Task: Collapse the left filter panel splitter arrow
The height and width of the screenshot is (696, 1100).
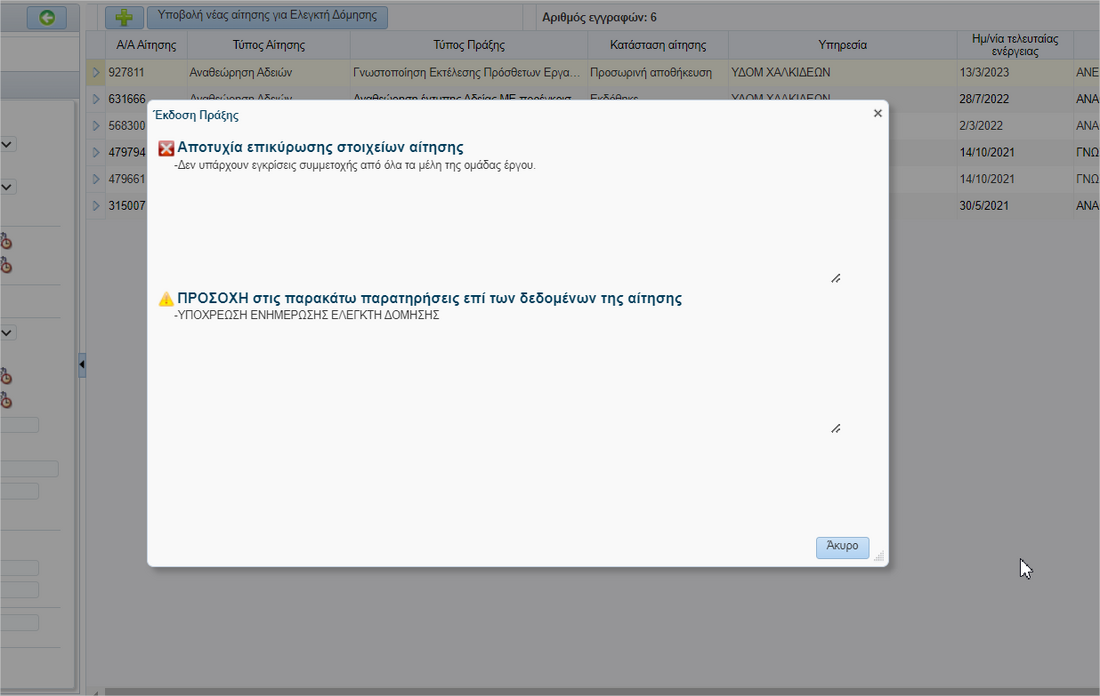Action: click(x=82, y=366)
